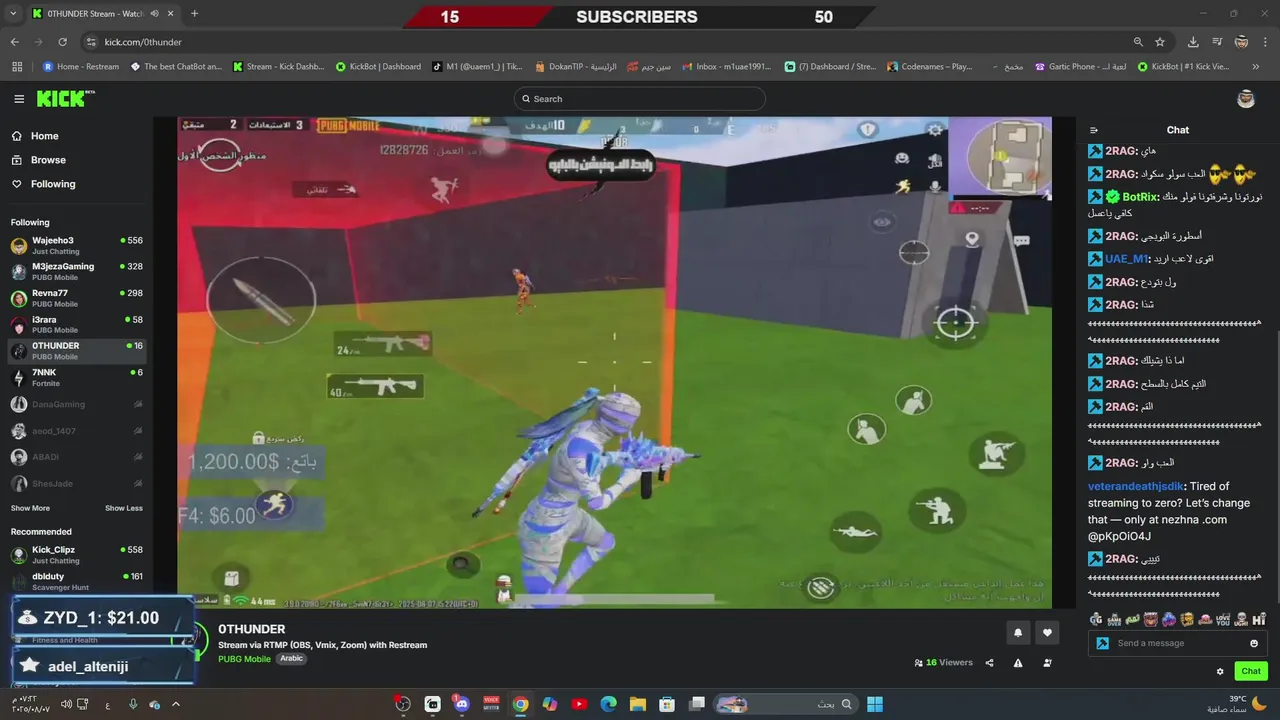Click the chat identity badge icon
This screenshot has height=720, width=1280.
[x=1102, y=643]
